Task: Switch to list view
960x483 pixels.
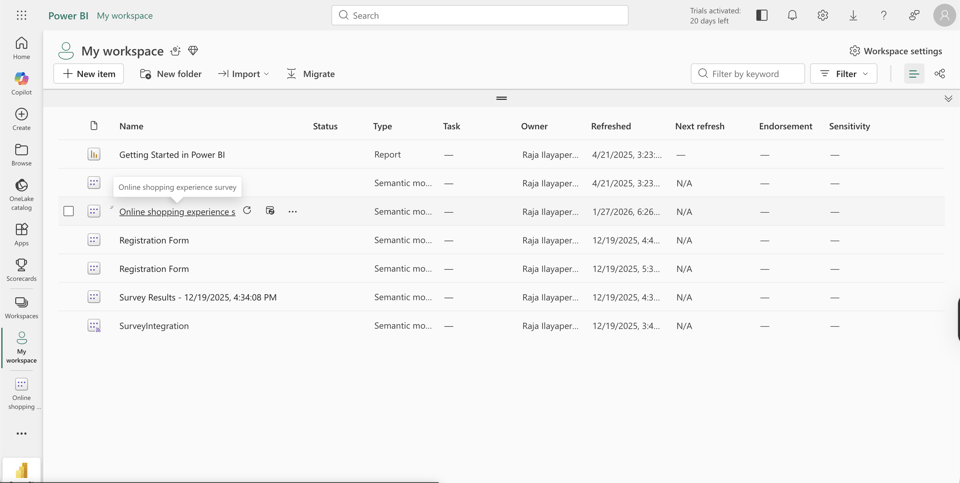Action: (x=914, y=73)
